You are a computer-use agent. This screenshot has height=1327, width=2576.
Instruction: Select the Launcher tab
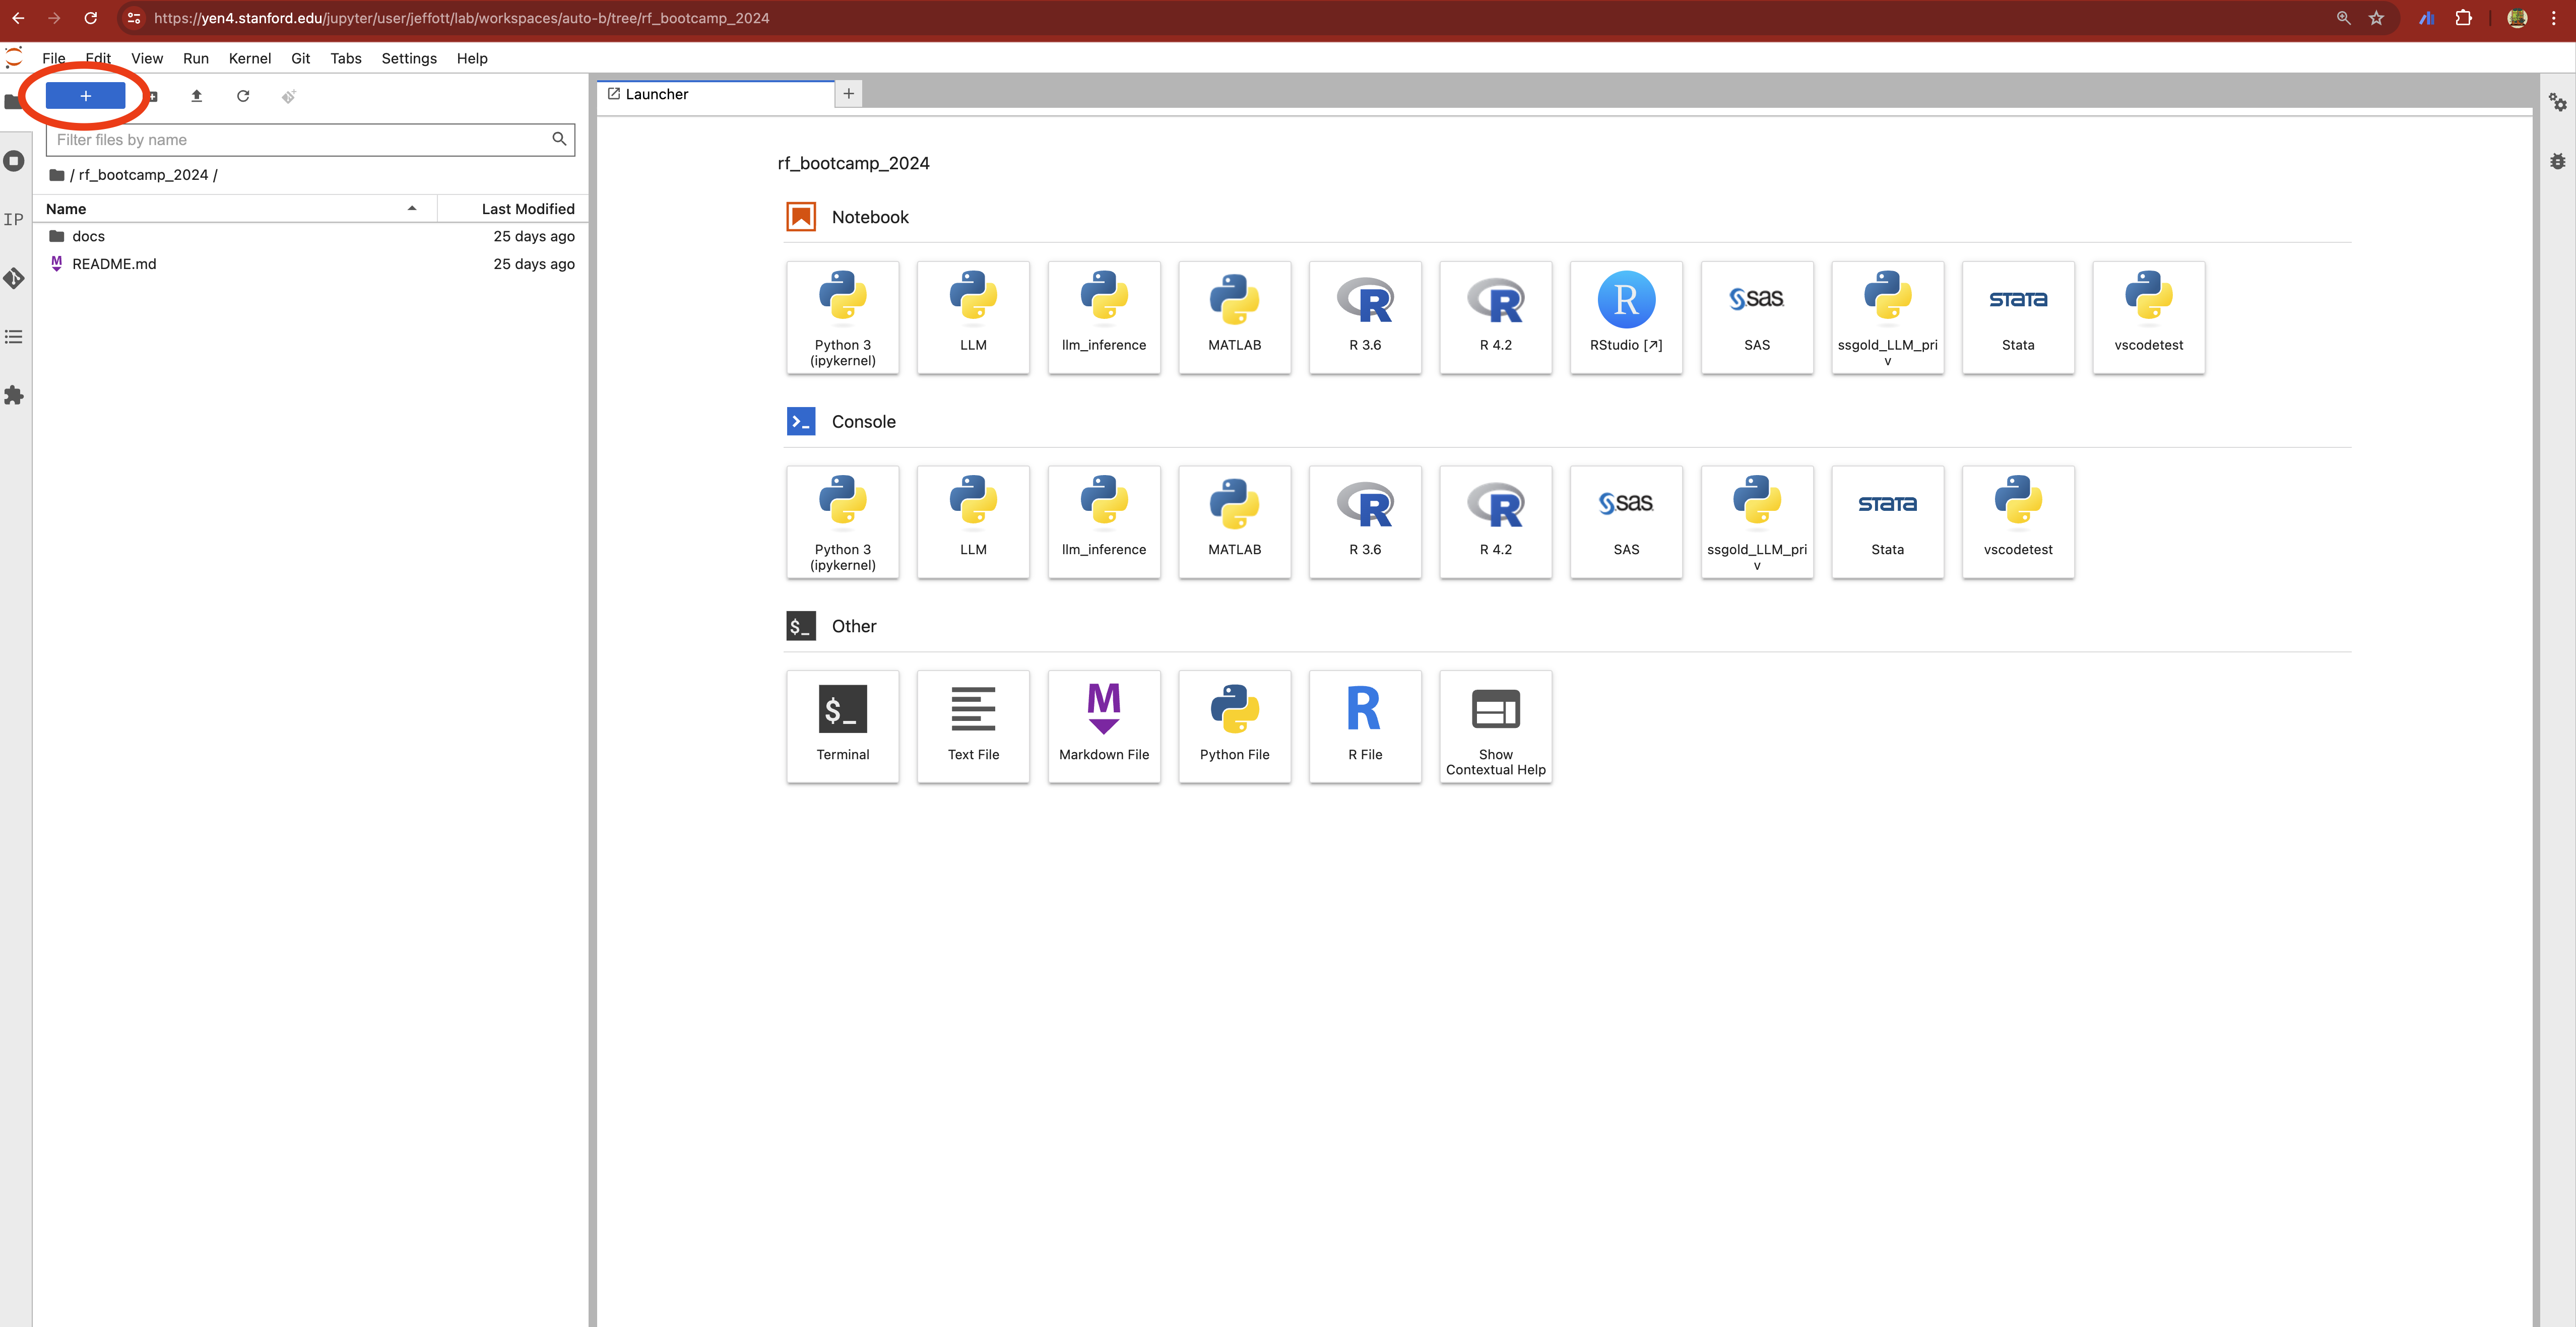pyautogui.click(x=715, y=94)
